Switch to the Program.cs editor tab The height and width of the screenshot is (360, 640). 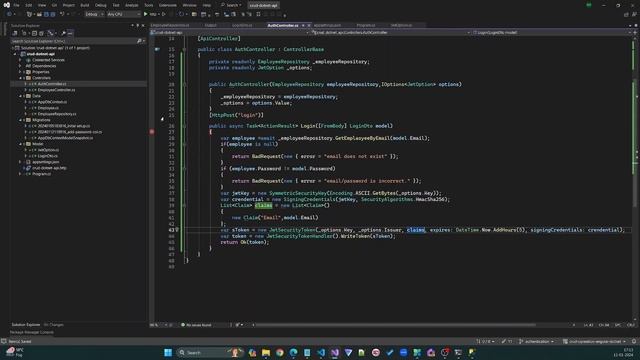[366, 25]
